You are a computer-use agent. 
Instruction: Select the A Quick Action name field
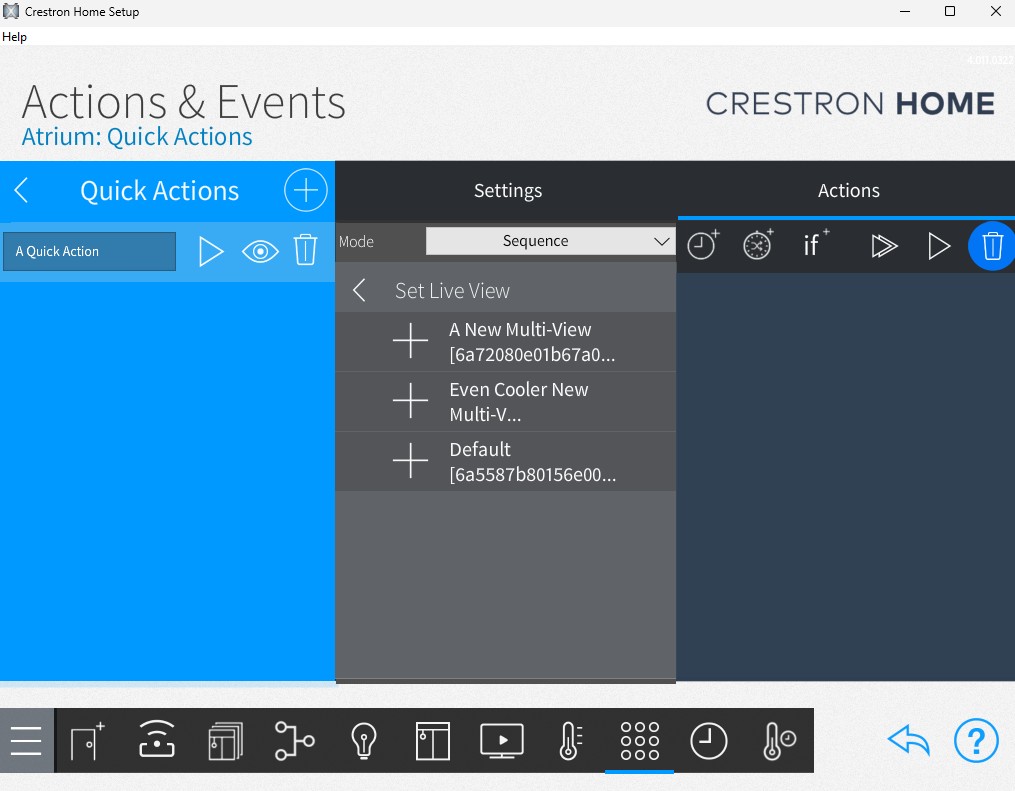click(x=89, y=251)
